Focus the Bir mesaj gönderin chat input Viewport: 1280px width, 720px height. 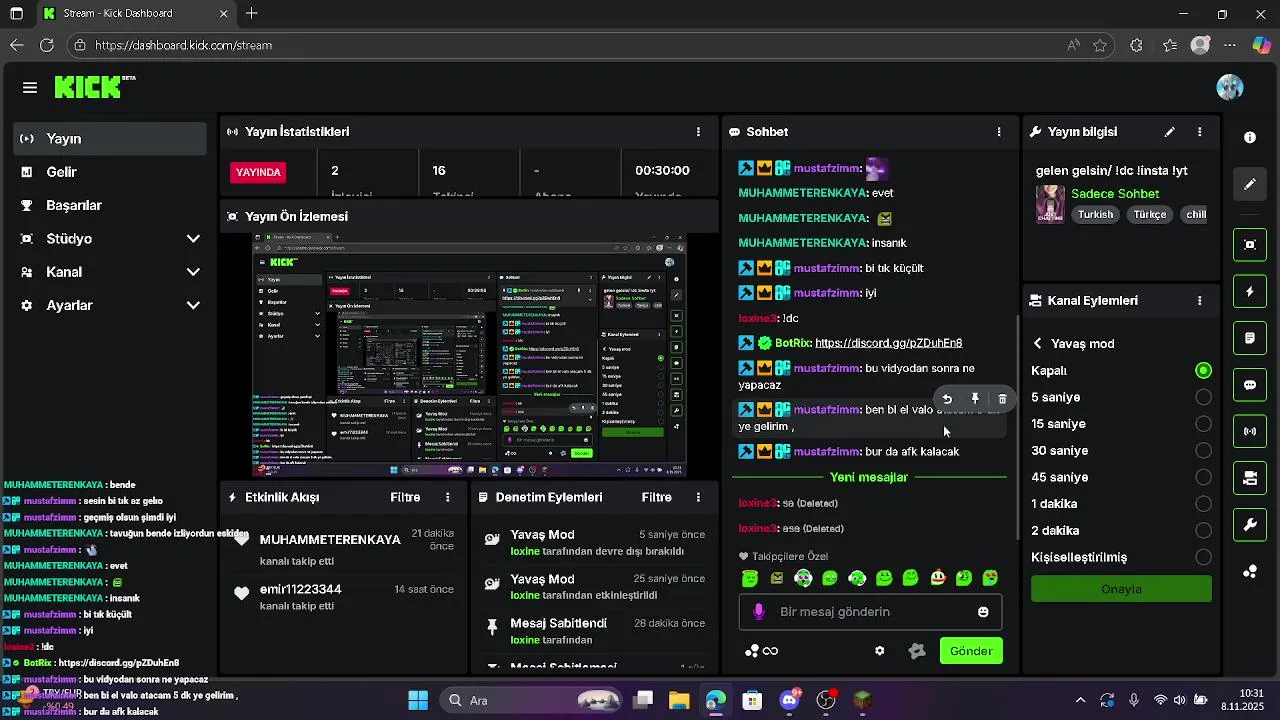870,612
